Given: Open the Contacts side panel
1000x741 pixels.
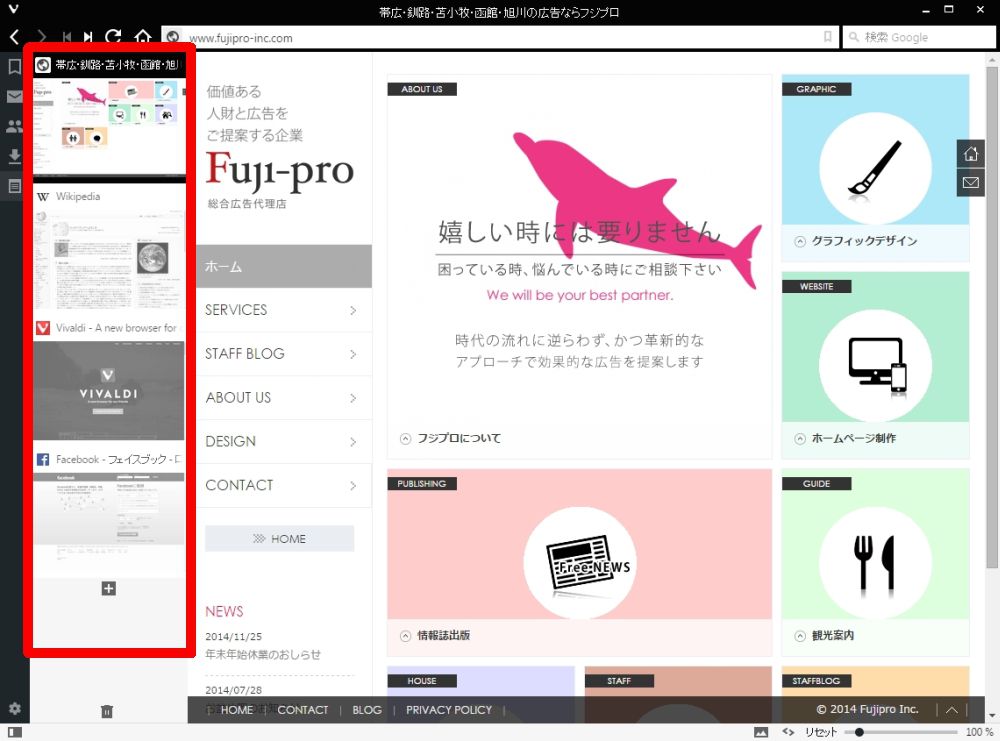Looking at the screenshot, I should tap(14, 126).
